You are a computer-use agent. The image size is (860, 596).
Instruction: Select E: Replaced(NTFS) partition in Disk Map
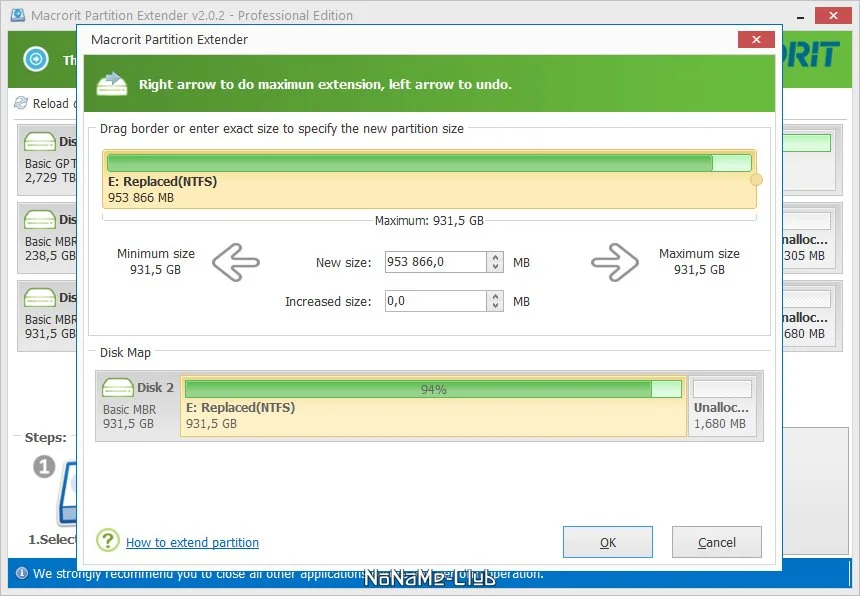(433, 406)
